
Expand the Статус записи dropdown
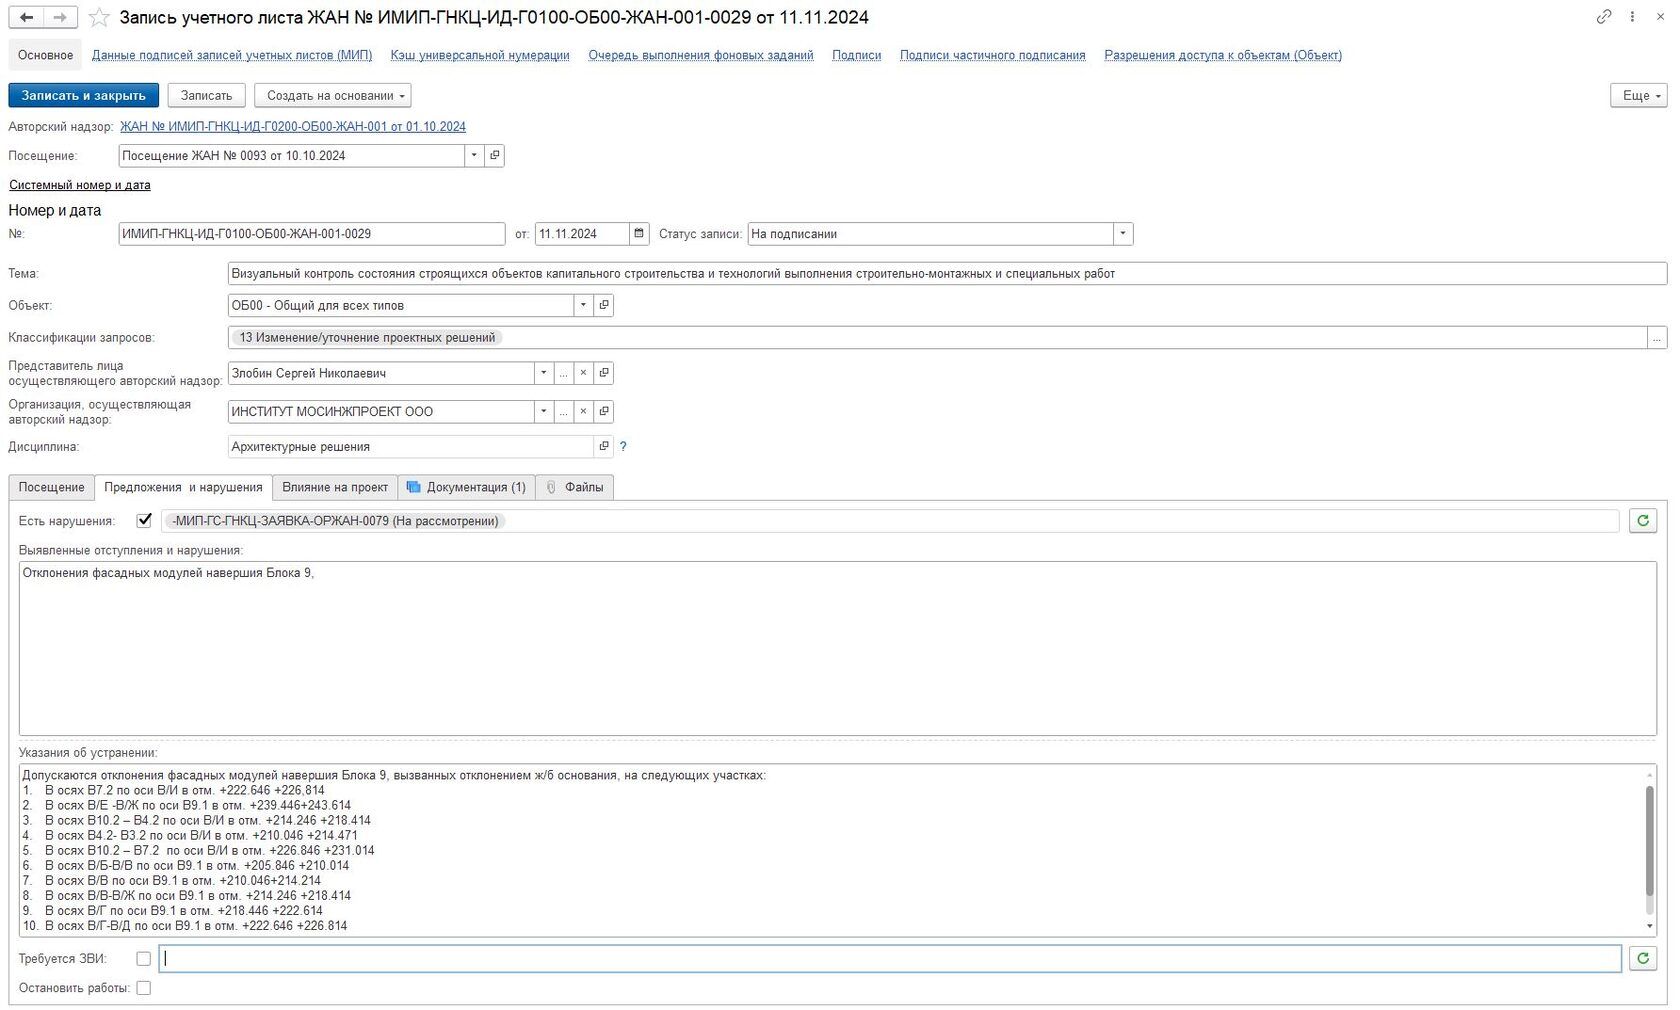click(1123, 234)
